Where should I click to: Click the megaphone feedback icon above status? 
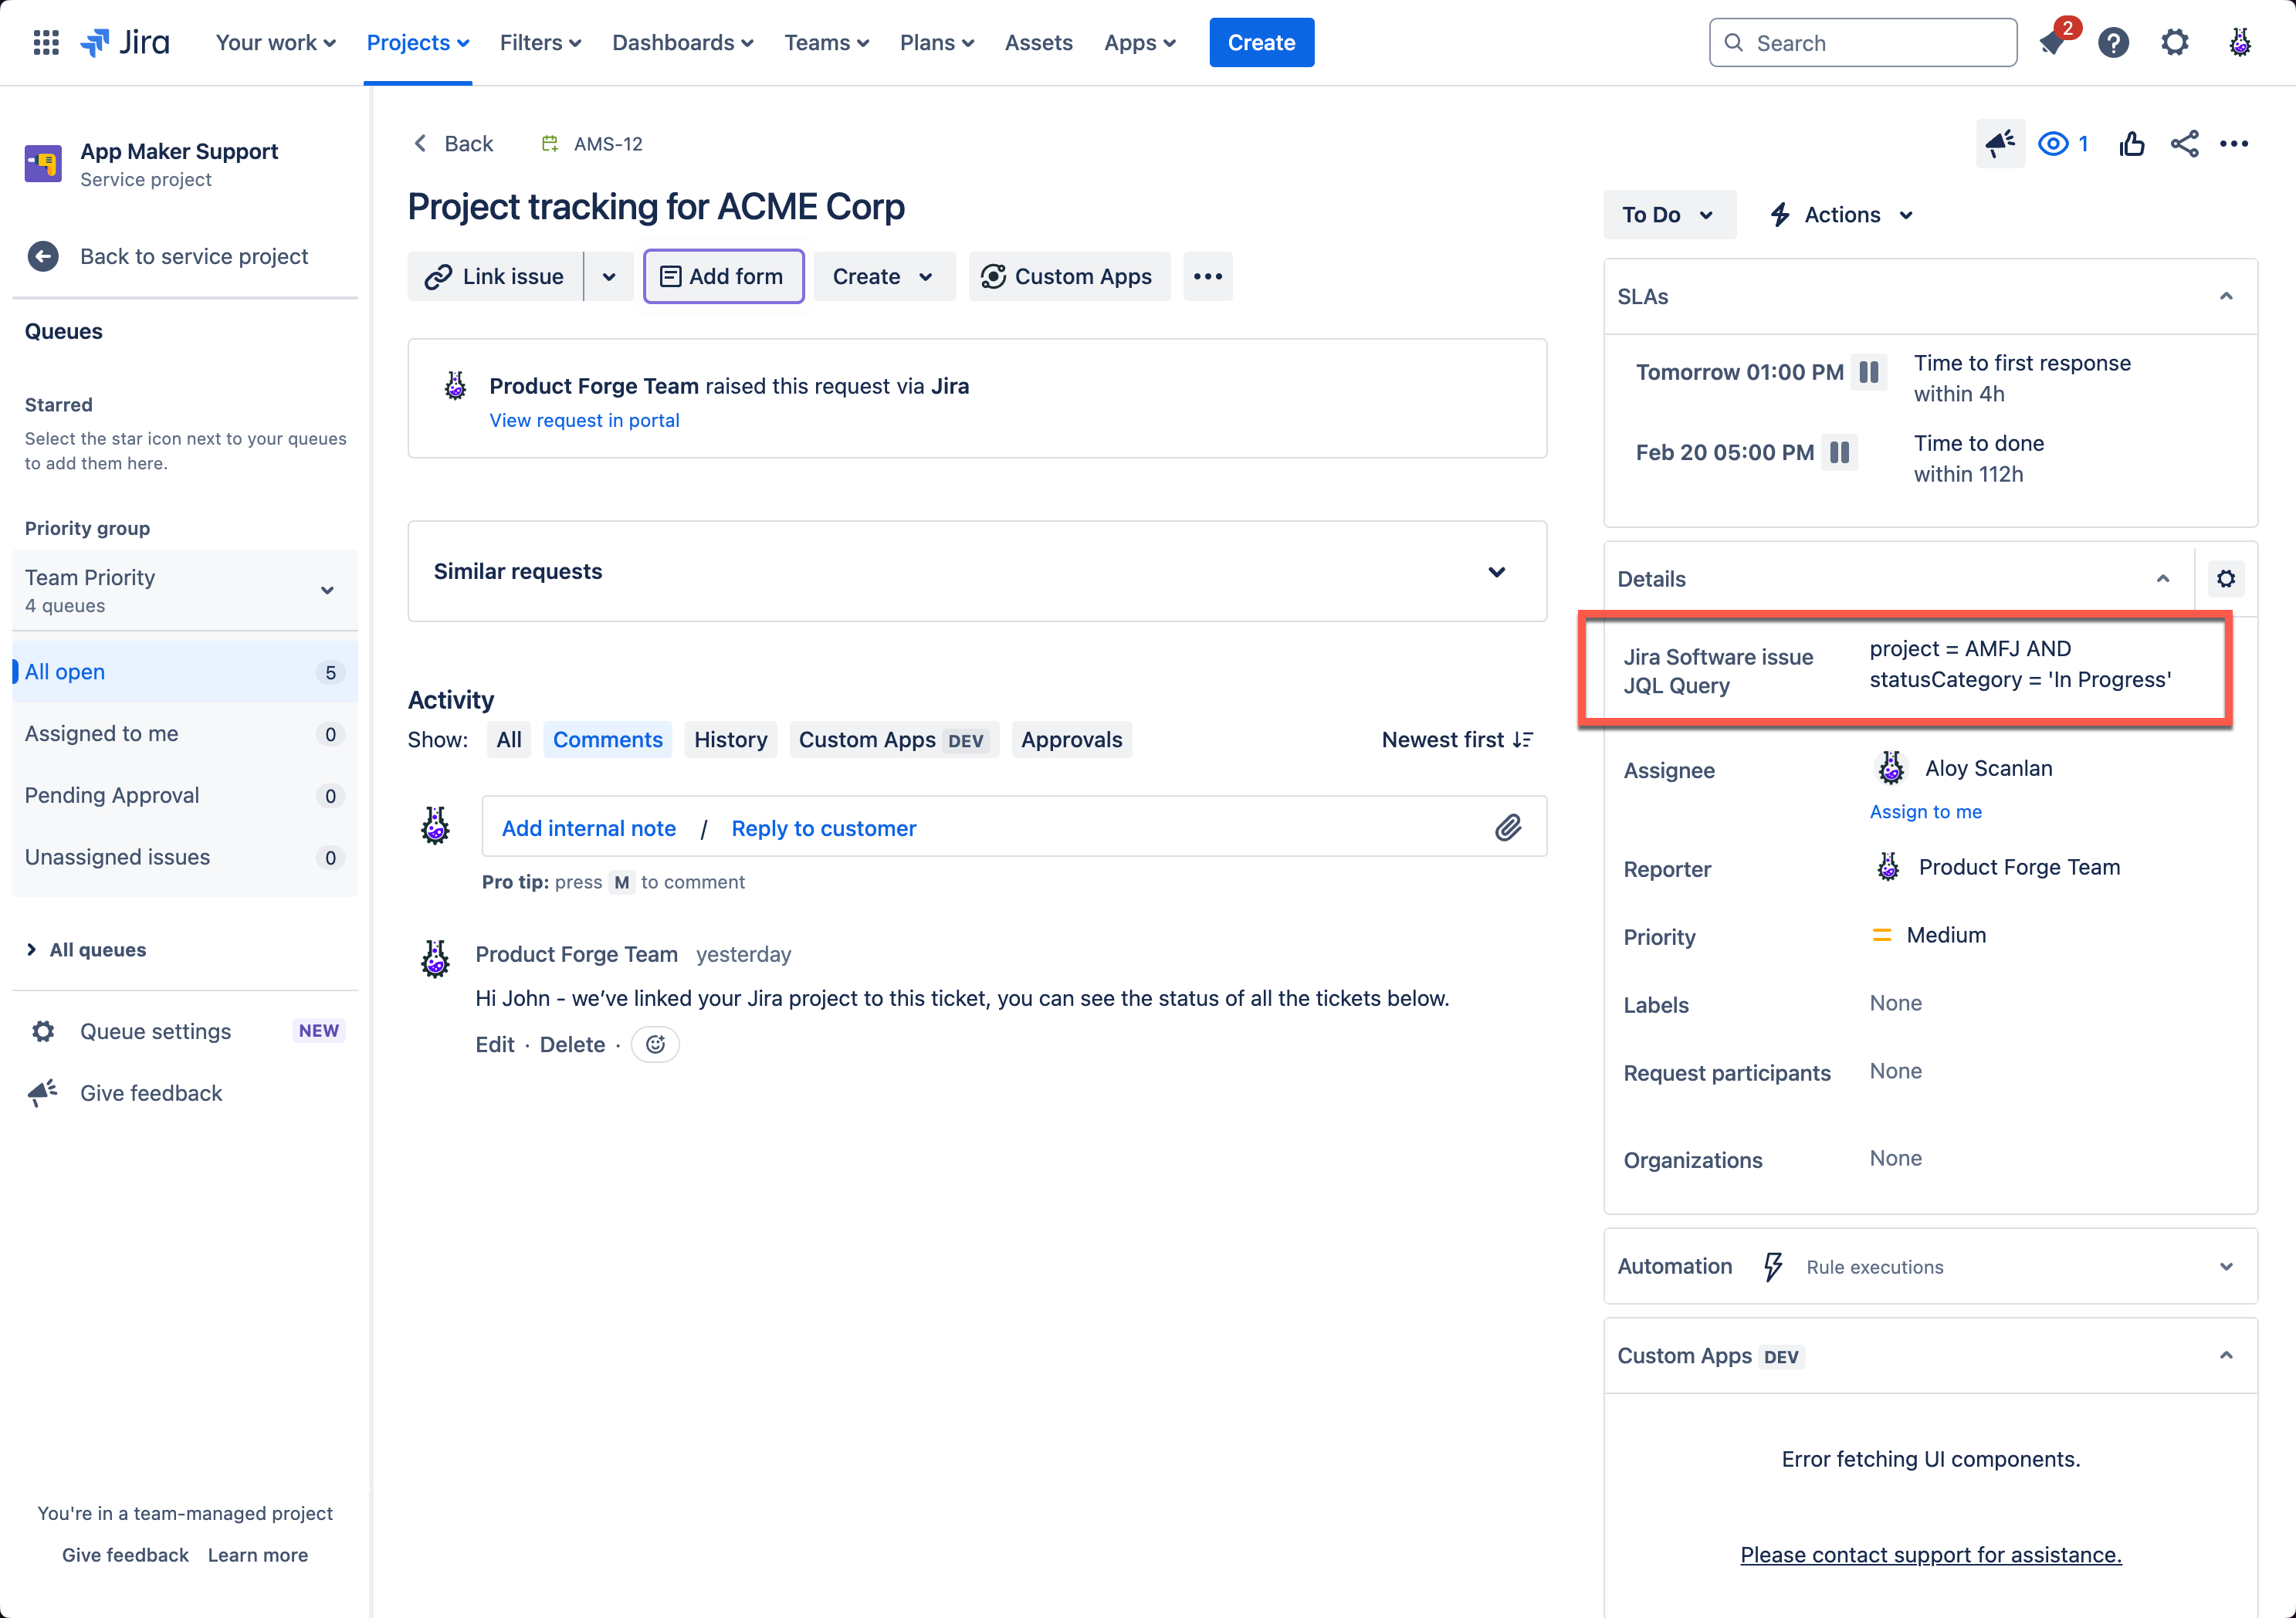coord(2000,144)
